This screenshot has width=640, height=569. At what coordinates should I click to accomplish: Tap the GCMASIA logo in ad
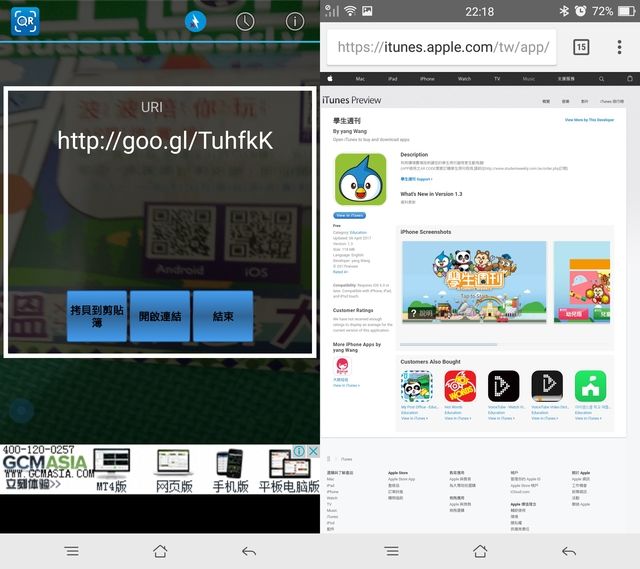45,463
